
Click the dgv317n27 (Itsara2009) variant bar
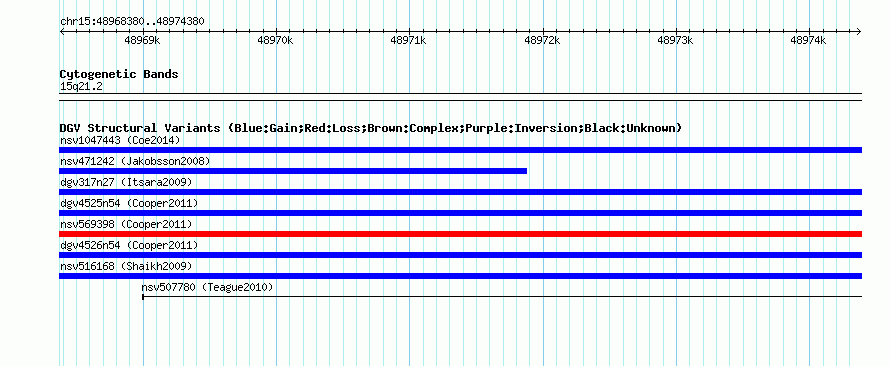pos(460,192)
